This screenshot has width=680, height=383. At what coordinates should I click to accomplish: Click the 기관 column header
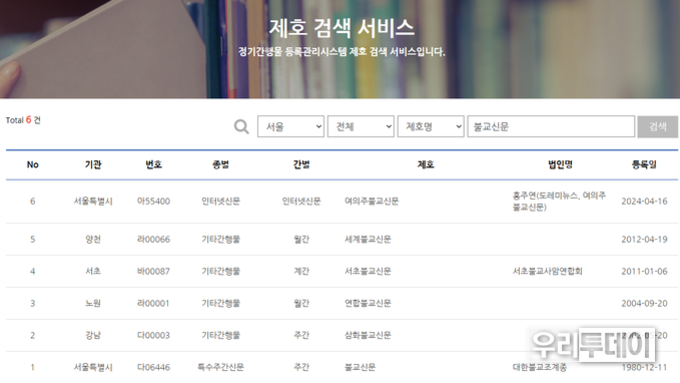(93, 164)
